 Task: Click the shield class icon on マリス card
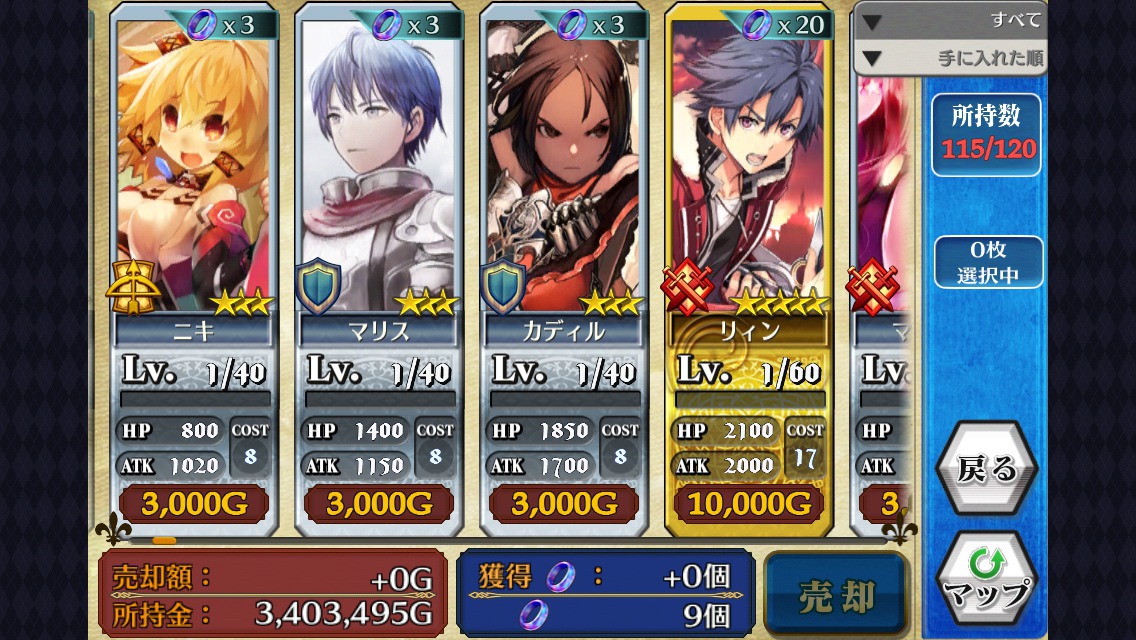pyautogui.click(x=318, y=286)
